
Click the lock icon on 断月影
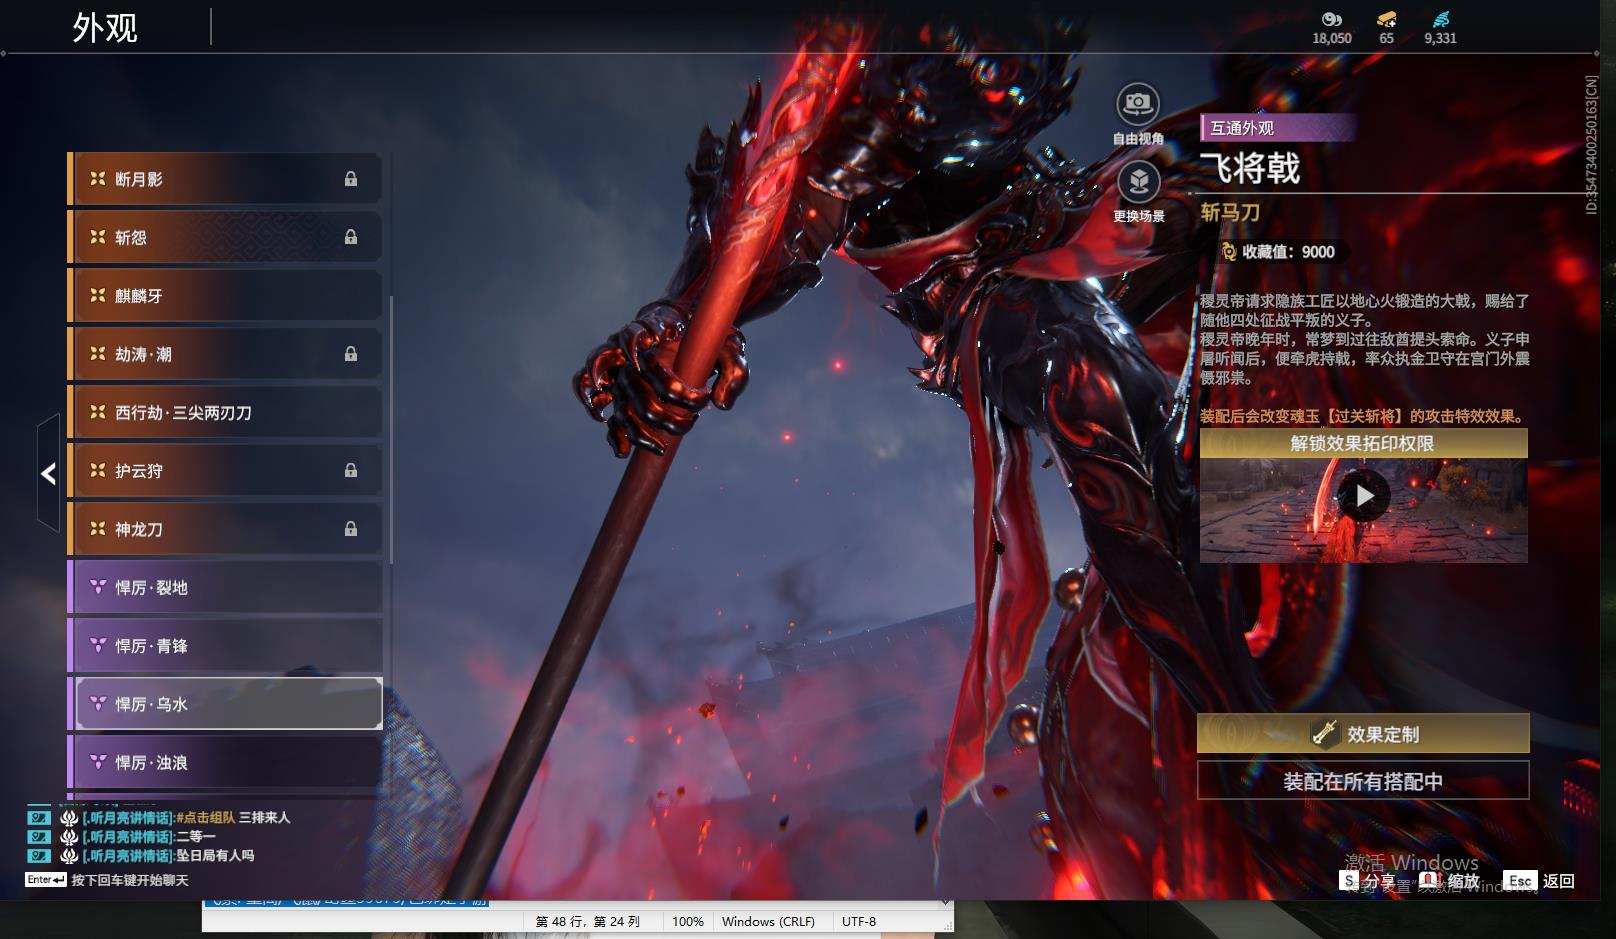[x=351, y=179]
